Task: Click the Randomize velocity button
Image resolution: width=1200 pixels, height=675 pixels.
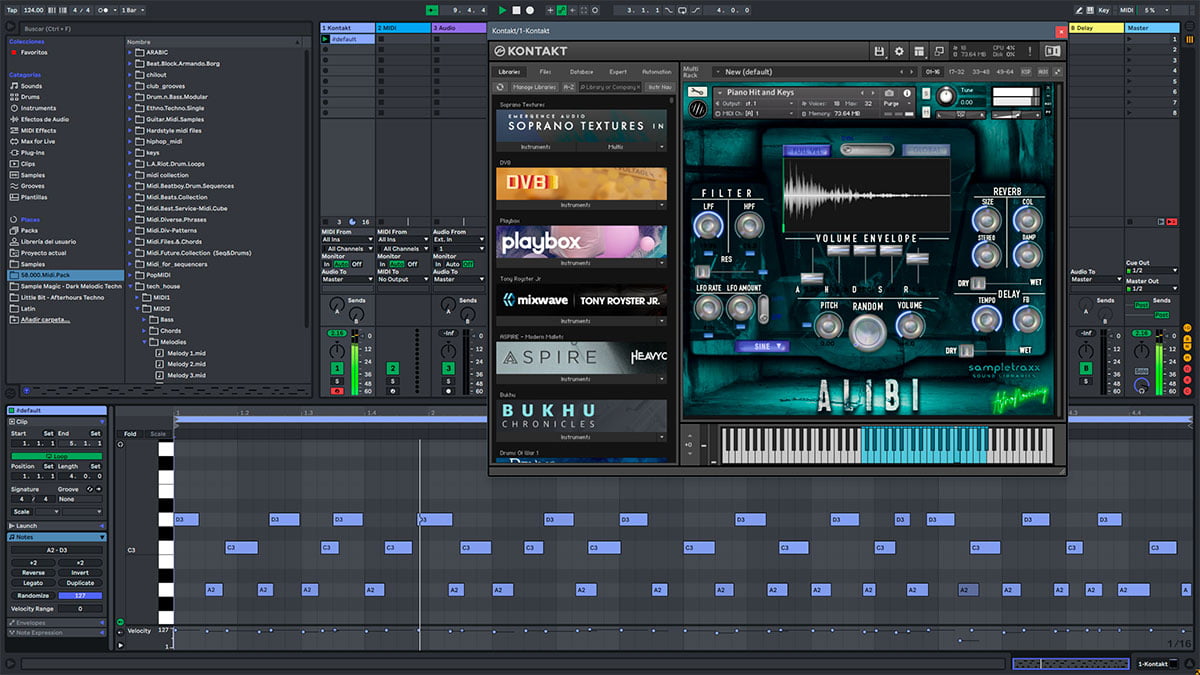Action: click(32, 595)
